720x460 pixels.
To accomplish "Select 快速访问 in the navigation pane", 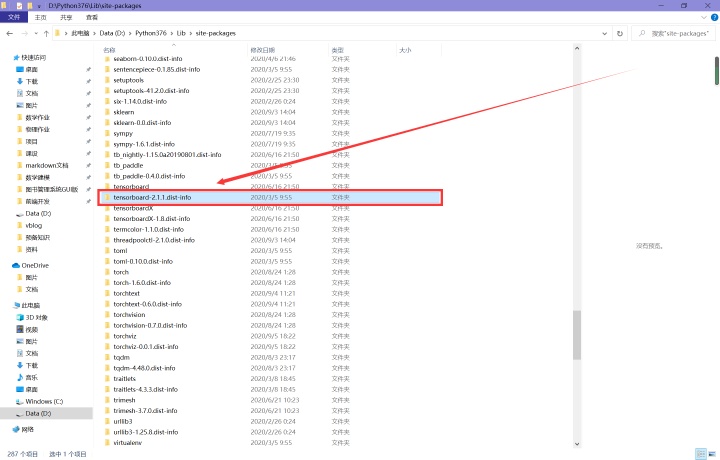I will pyautogui.click(x=34, y=57).
